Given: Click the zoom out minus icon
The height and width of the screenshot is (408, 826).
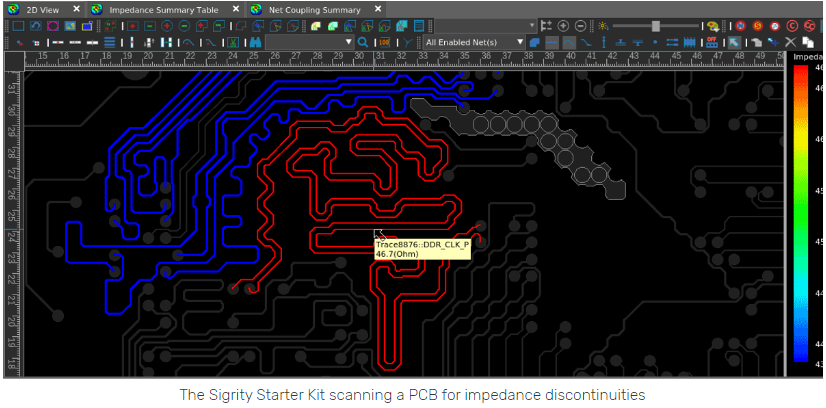Looking at the screenshot, I should (x=581, y=25).
